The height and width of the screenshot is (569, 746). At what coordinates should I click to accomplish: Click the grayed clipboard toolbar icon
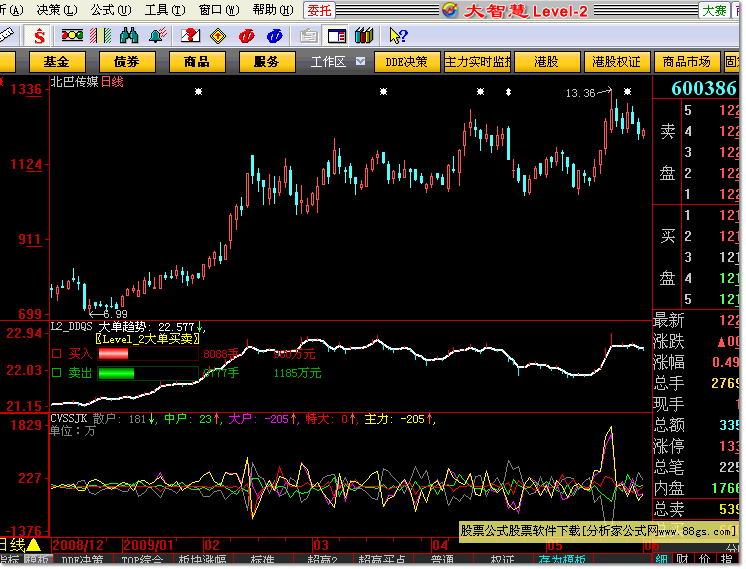tap(308, 36)
